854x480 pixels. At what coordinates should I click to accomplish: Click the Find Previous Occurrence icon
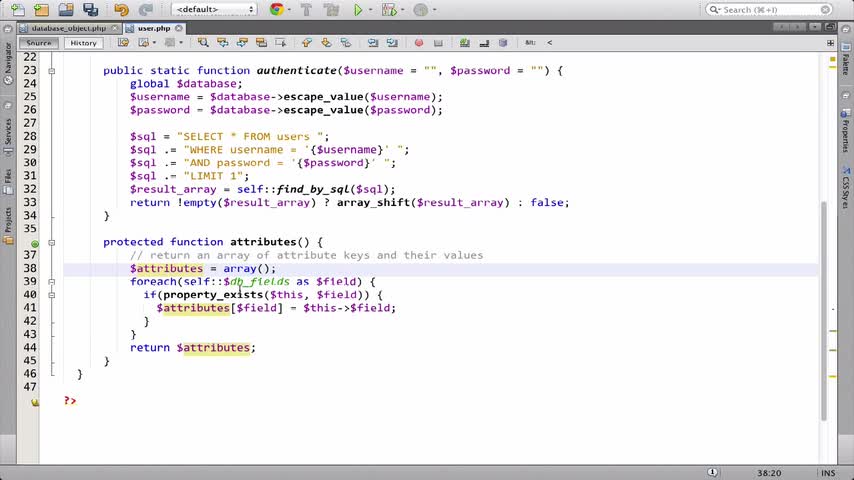[x=222, y=42]
